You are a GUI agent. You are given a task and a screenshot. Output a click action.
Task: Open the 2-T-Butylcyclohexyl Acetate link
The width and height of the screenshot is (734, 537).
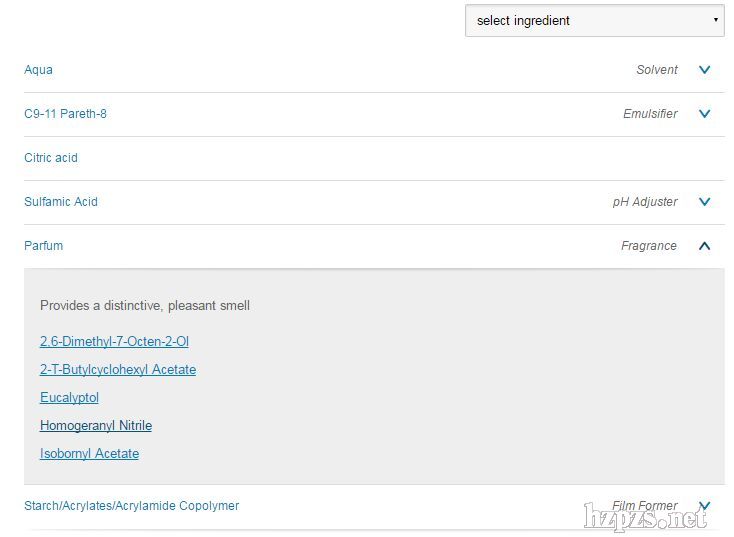click(118, 370)
